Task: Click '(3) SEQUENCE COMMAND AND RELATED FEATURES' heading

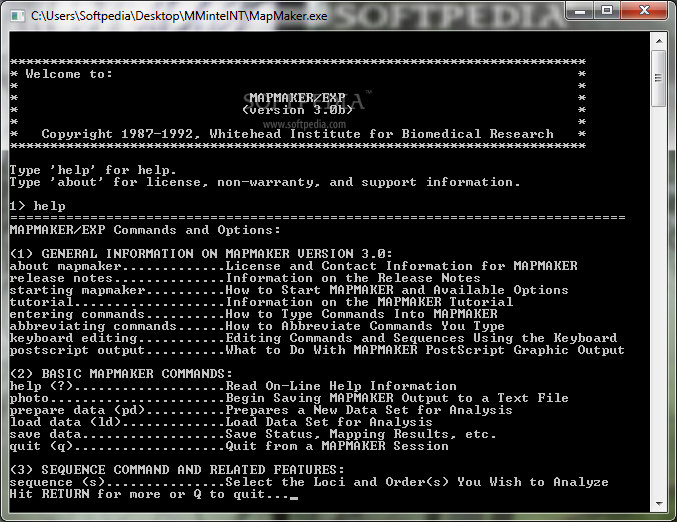Action: (x=177, y=470)
